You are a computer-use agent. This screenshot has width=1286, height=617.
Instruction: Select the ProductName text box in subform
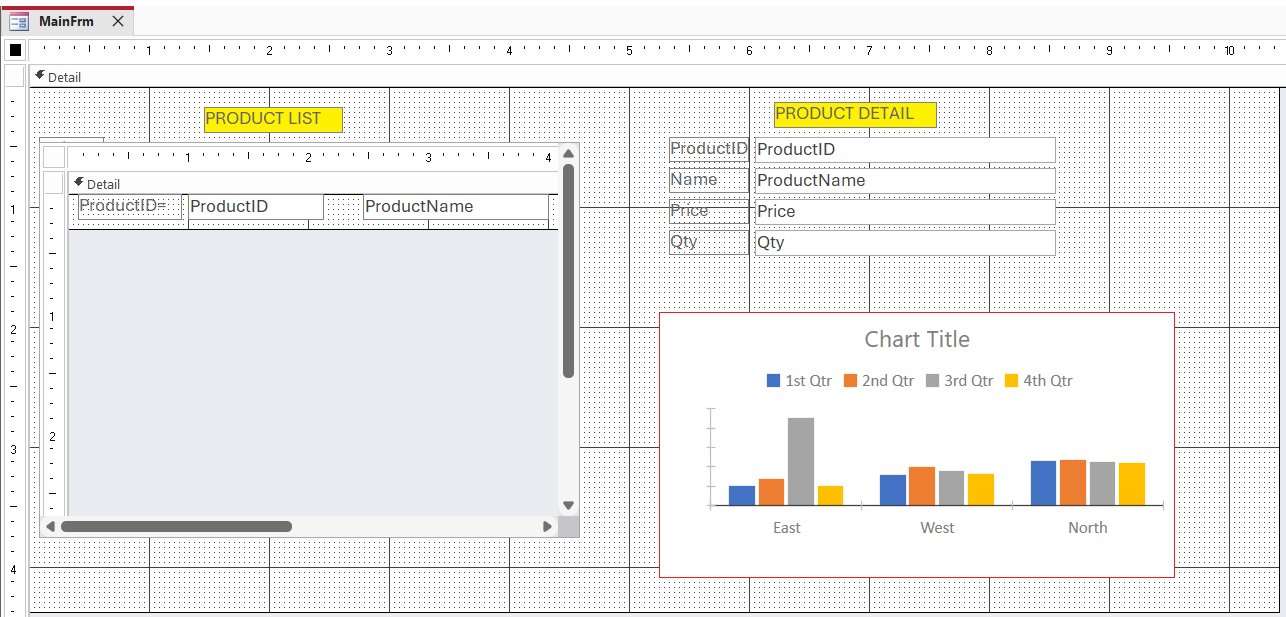[455, 207]
